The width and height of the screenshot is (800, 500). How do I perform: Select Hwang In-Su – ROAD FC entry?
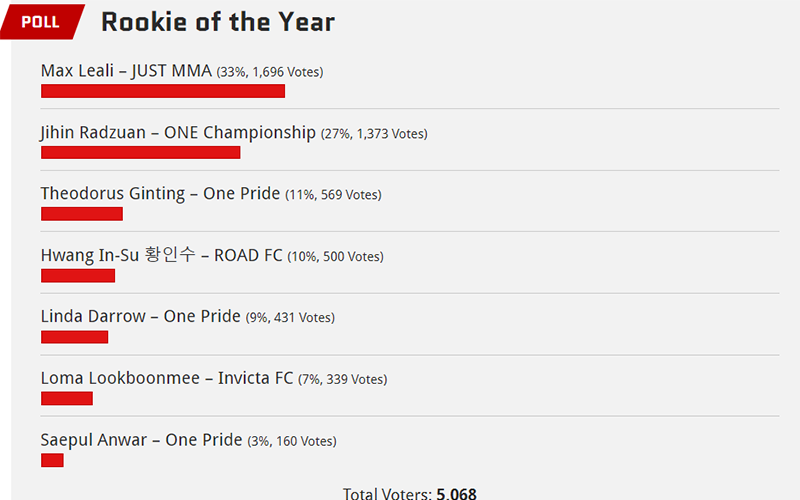tap(161, 255)
